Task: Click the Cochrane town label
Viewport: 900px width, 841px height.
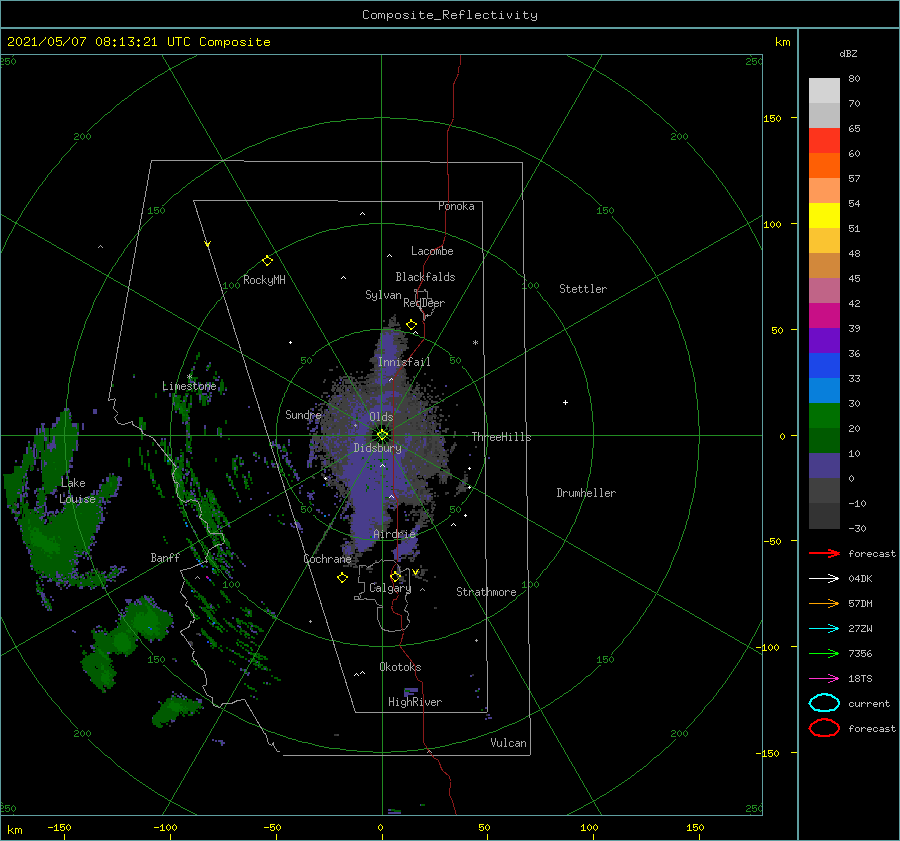Action: [x=327, y=559]
